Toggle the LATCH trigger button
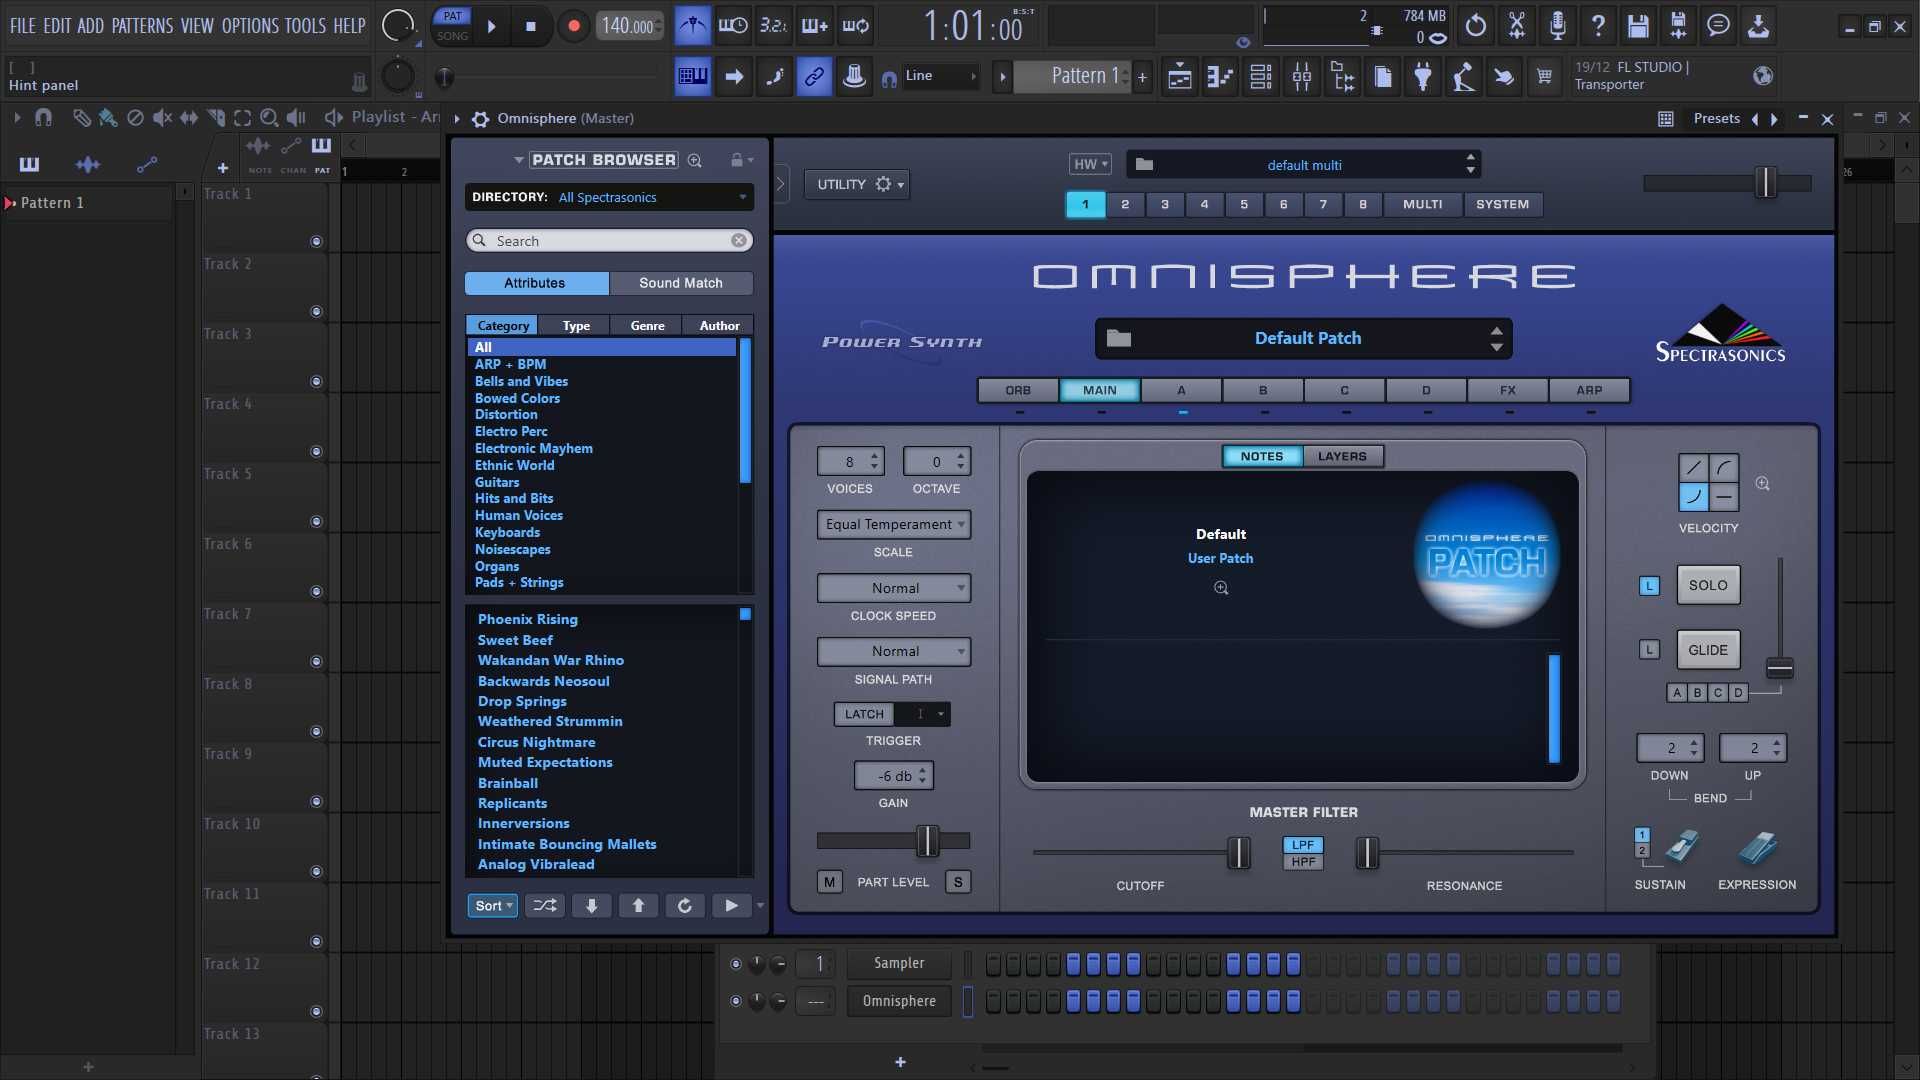 pyautogui.click(x=864, y=714)
